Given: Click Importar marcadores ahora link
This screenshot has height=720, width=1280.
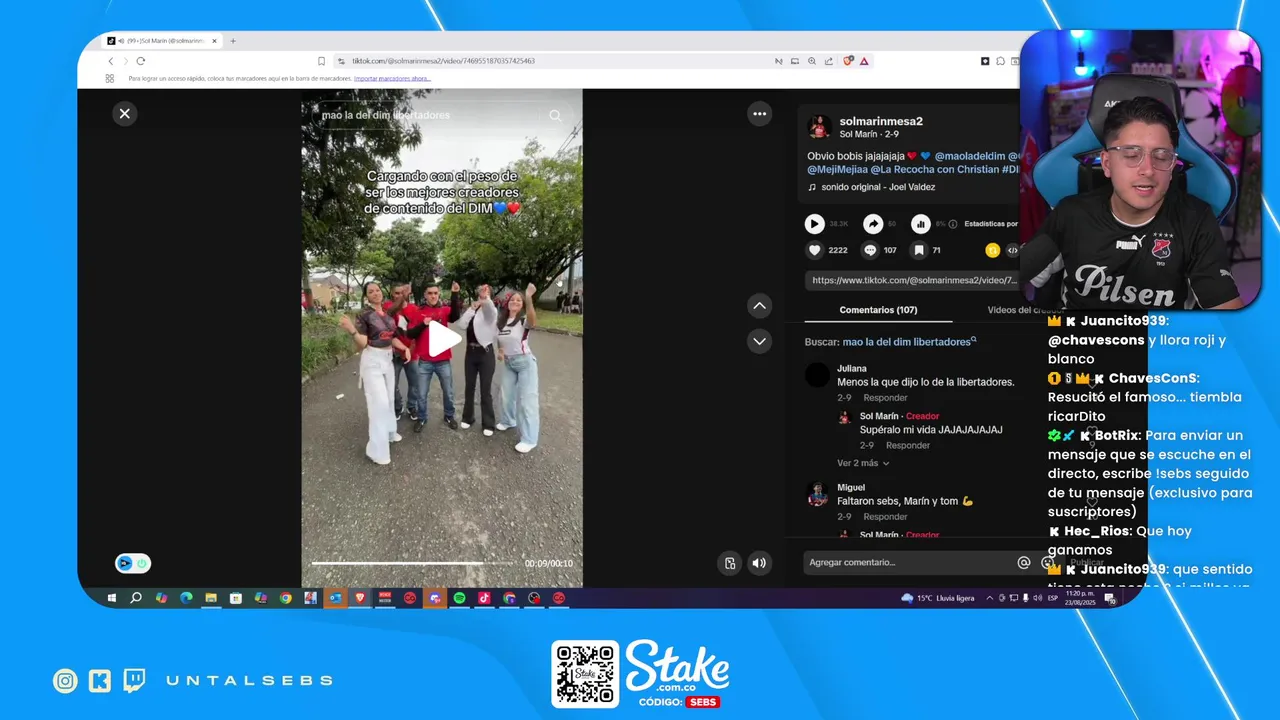Looking at the screenshot, I should pyautogui.click(x=392, y=78).
